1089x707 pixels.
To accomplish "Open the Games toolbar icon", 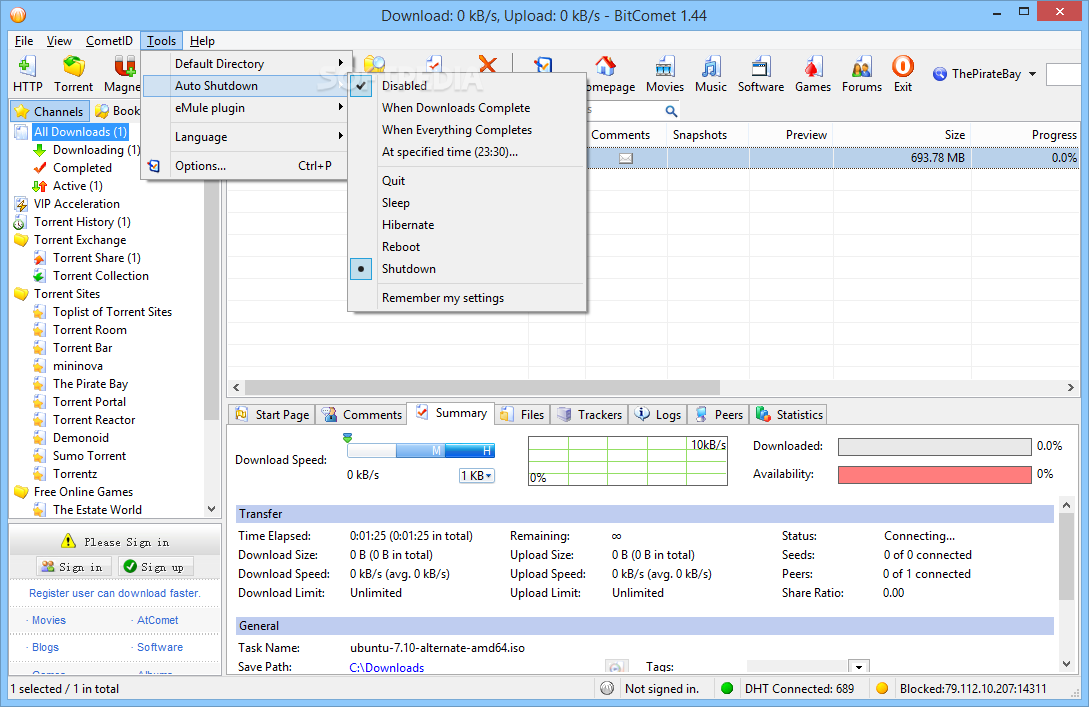I will click(813, 74).
